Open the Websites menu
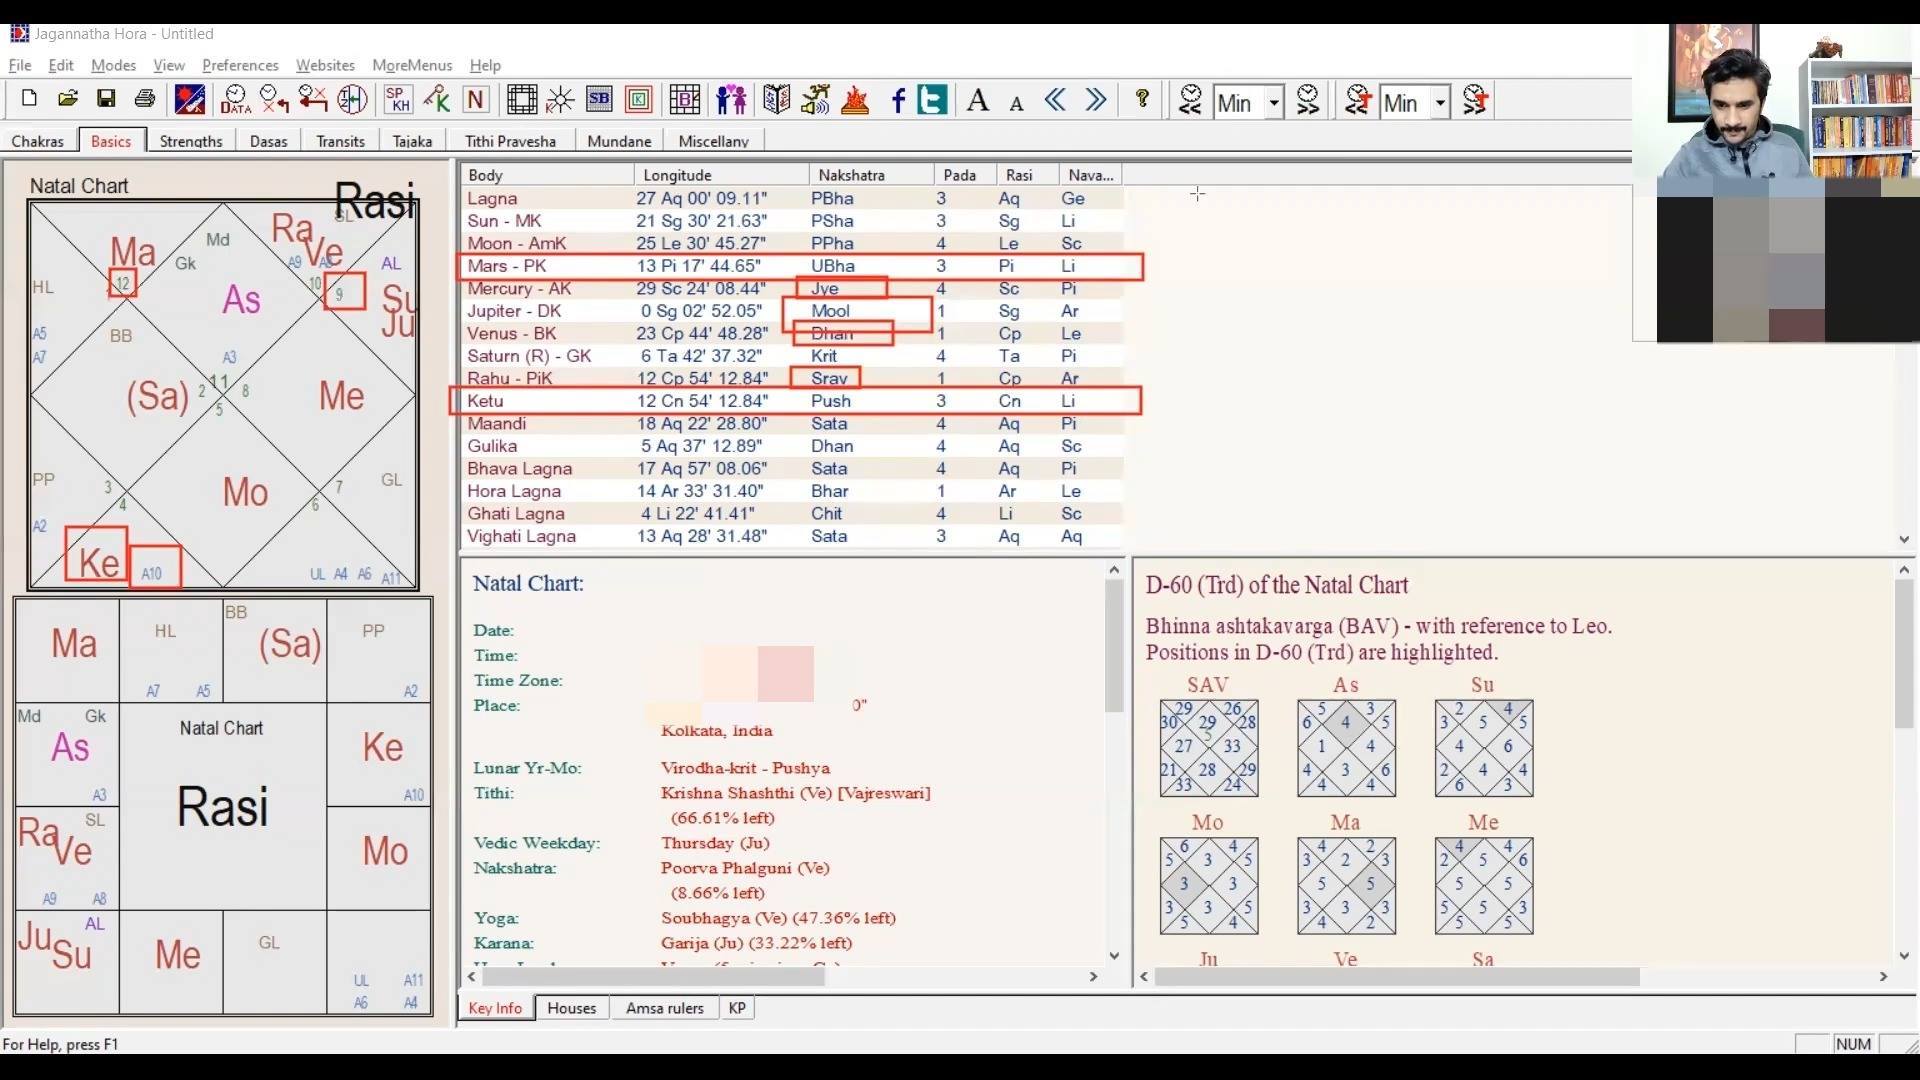 (325, 65)
